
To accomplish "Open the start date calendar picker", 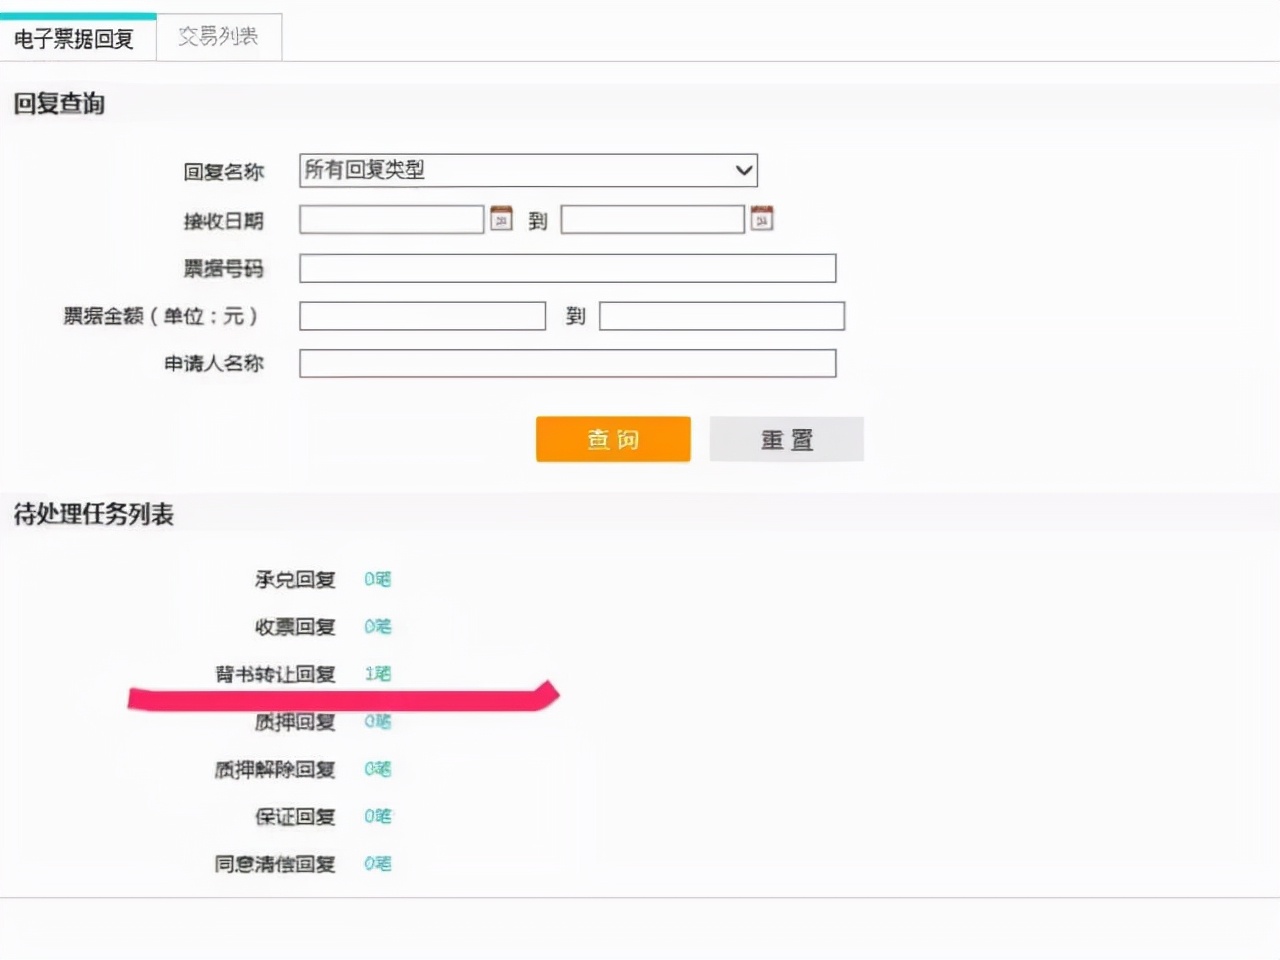I will pyautogui.click(x=501, y=217).
